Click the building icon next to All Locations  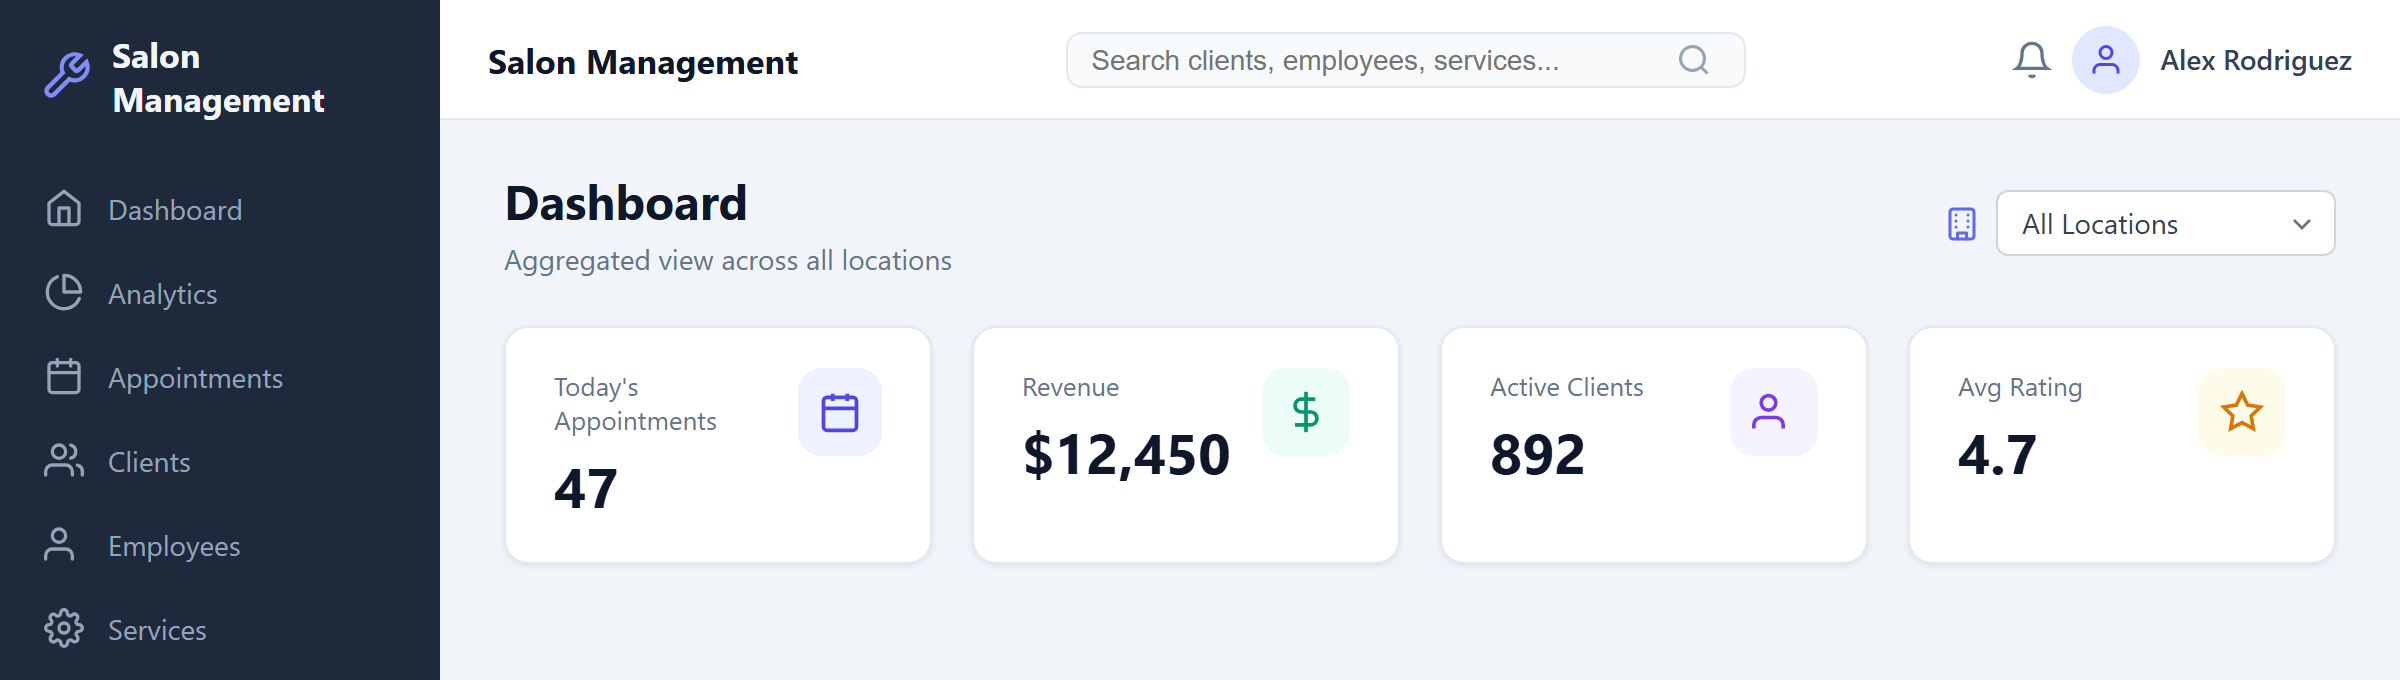point(1961,224)
